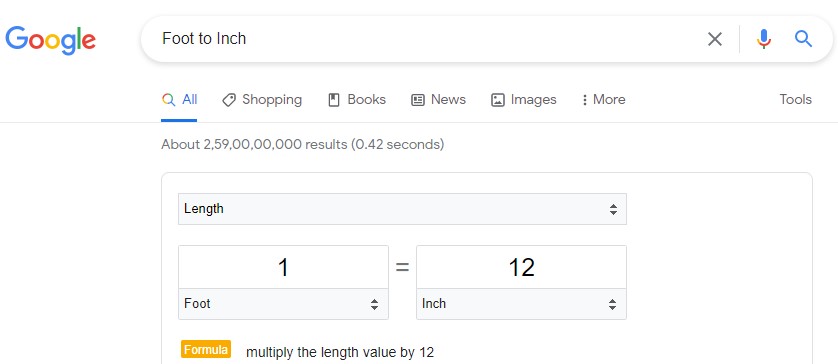
Task: Click the input field showing 1
Action: click(x=283, y=267)
